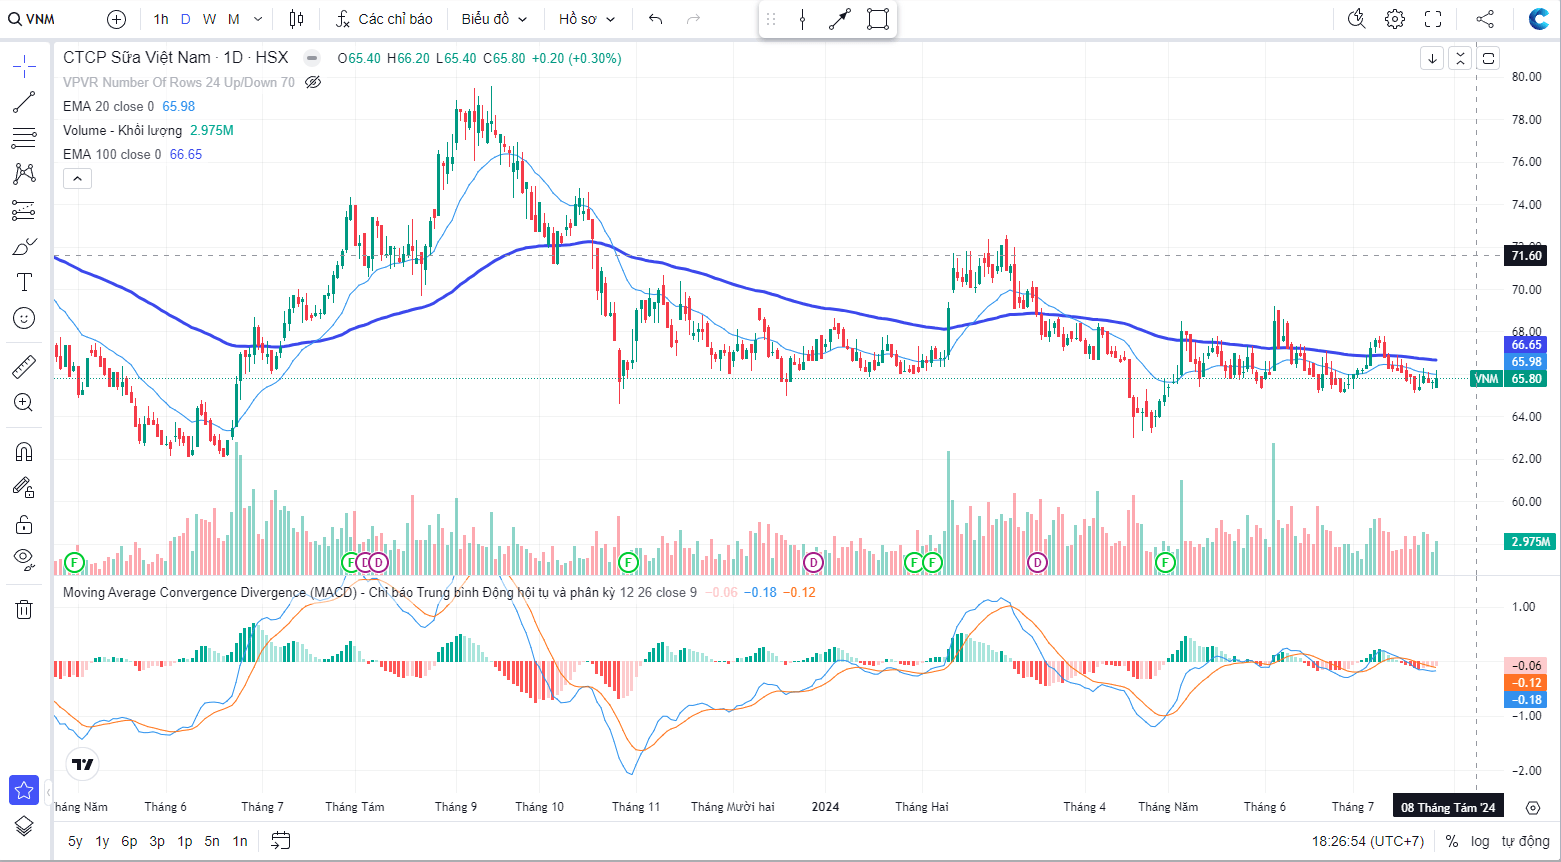Select the zoom in tool
1561x862 pixels.
click(24, 403)
